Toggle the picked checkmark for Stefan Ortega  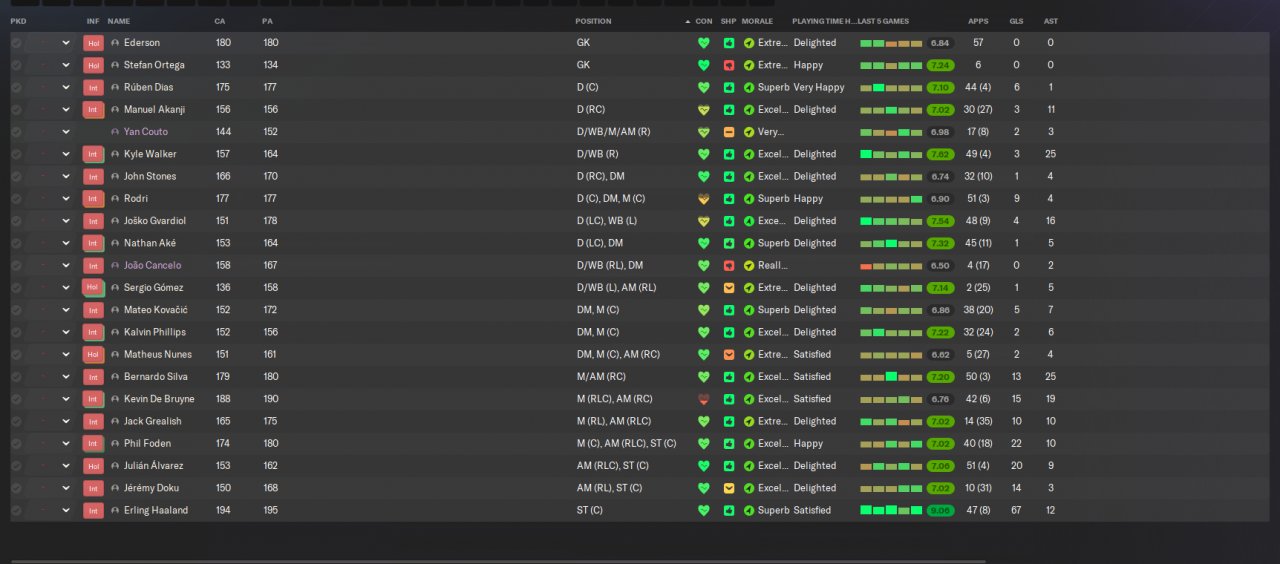[16, 65]
